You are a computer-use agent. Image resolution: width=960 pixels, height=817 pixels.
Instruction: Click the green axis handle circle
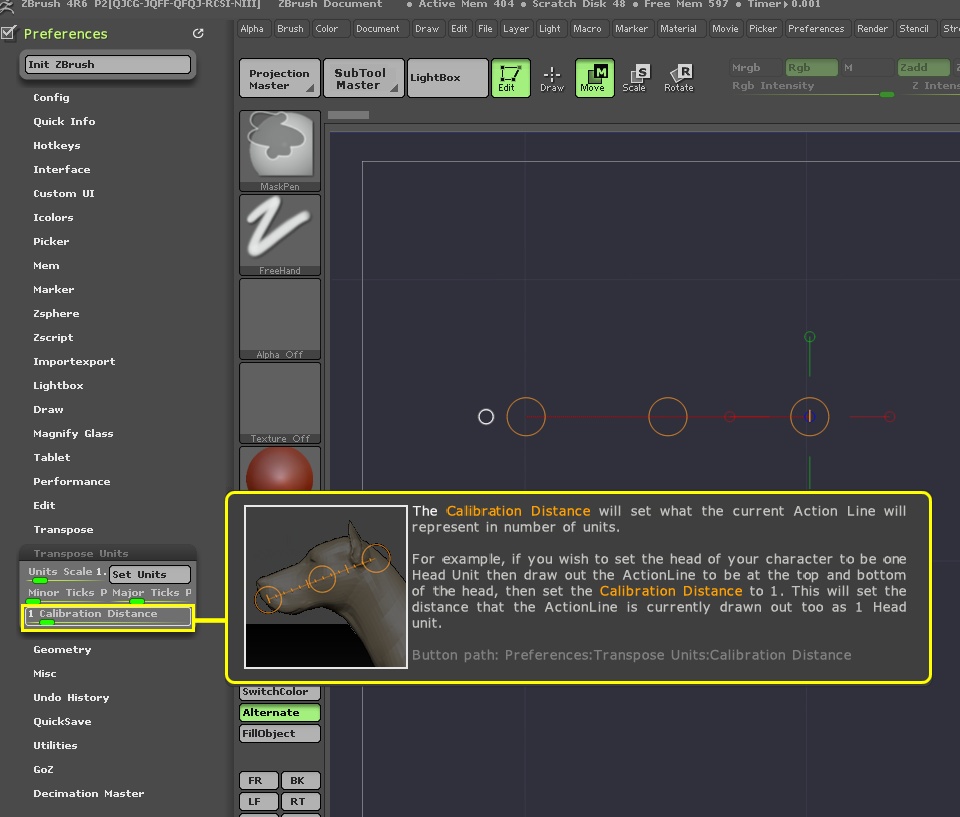pyautogui.click(x=809, y=337)
